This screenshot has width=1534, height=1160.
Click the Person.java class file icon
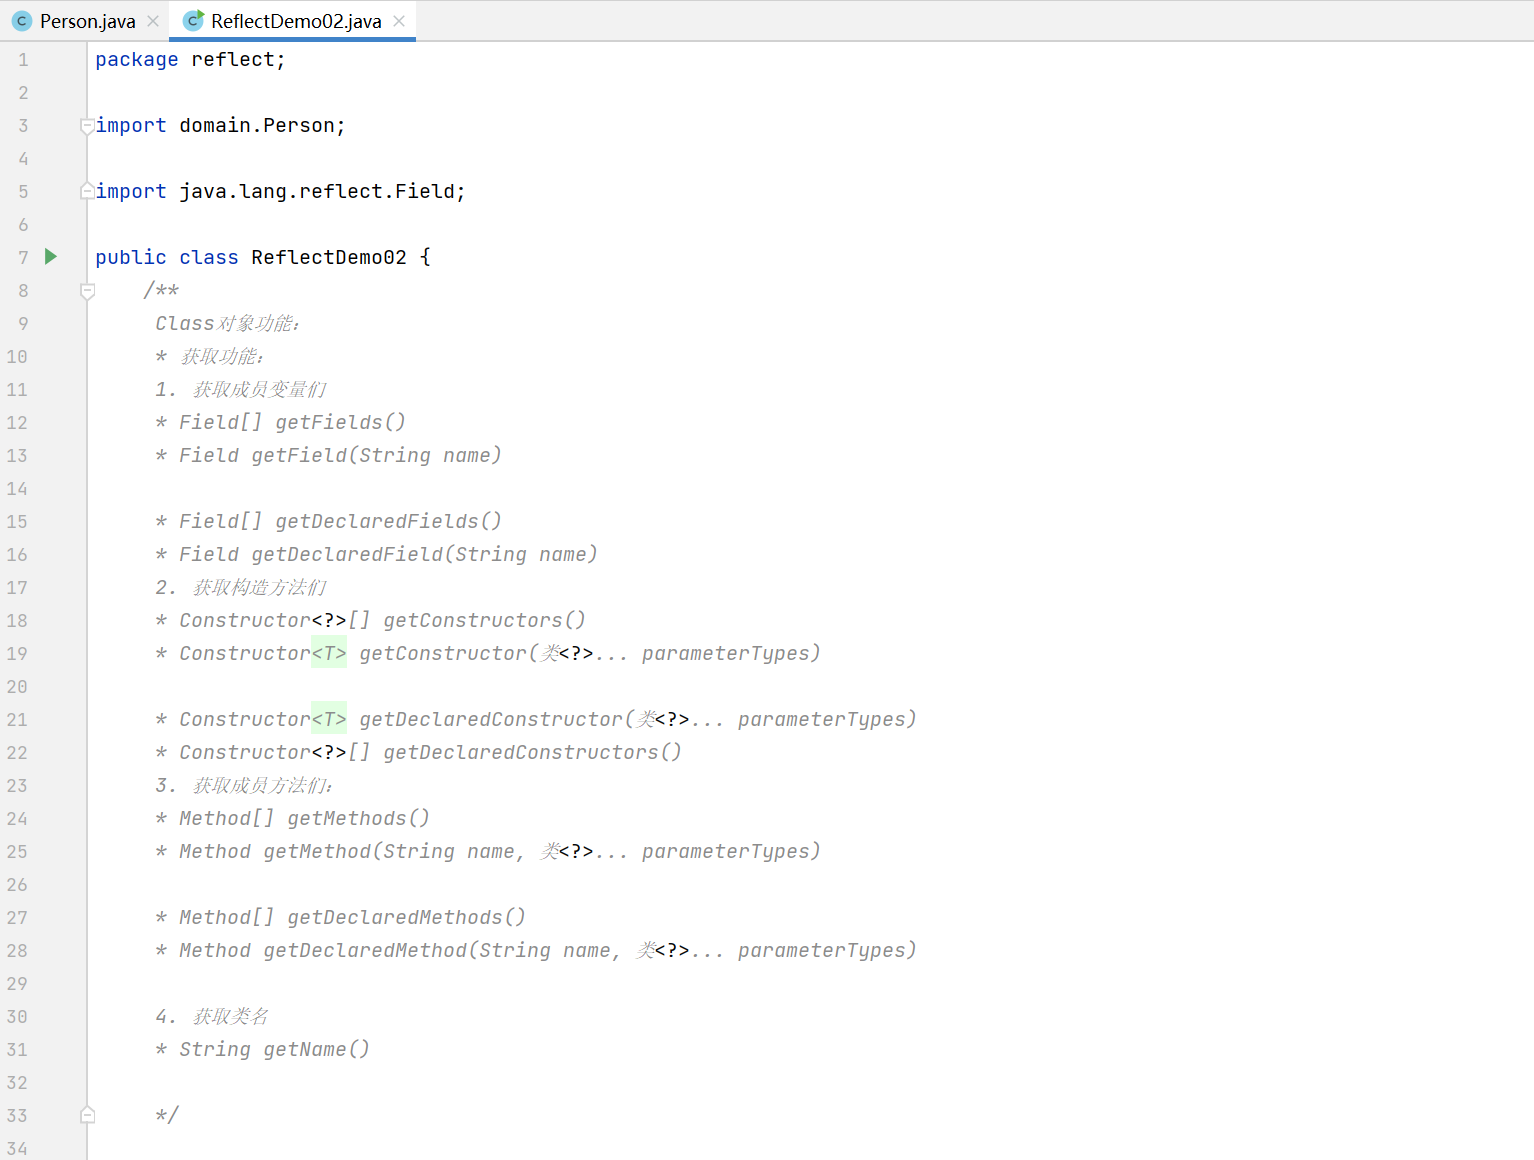[22, 21]
